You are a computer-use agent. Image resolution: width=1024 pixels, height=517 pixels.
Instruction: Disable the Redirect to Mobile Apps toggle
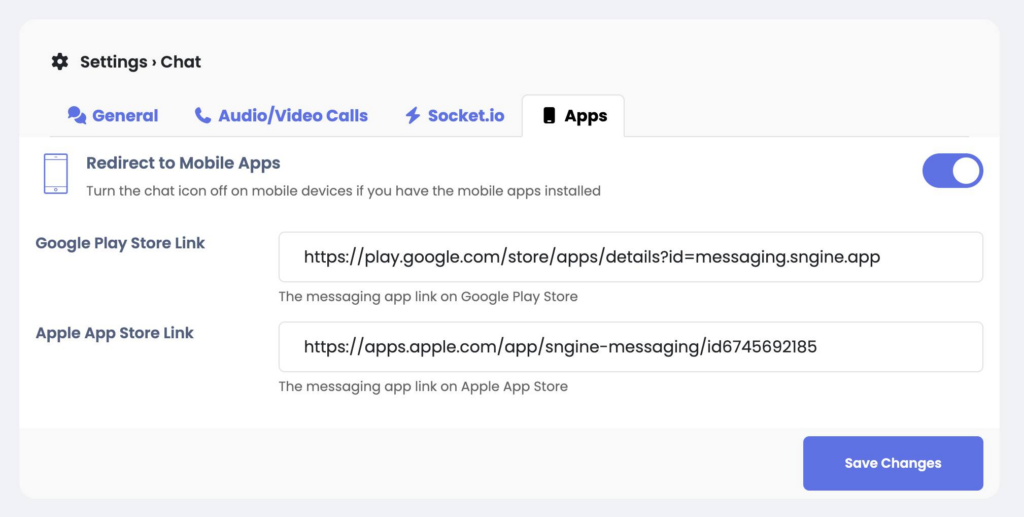(x=952, y=171)
